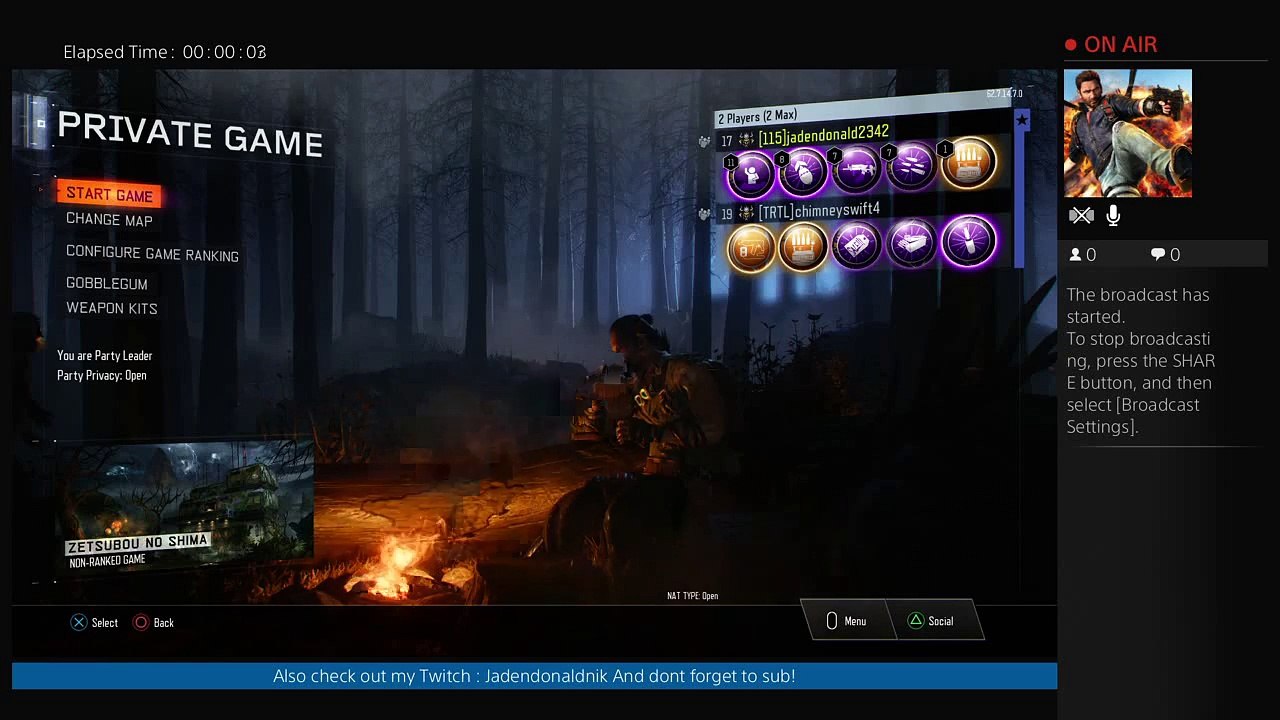Click the touchpad icon next to Menu
The width and height of the screenshot is (1280, 720).
832,621
